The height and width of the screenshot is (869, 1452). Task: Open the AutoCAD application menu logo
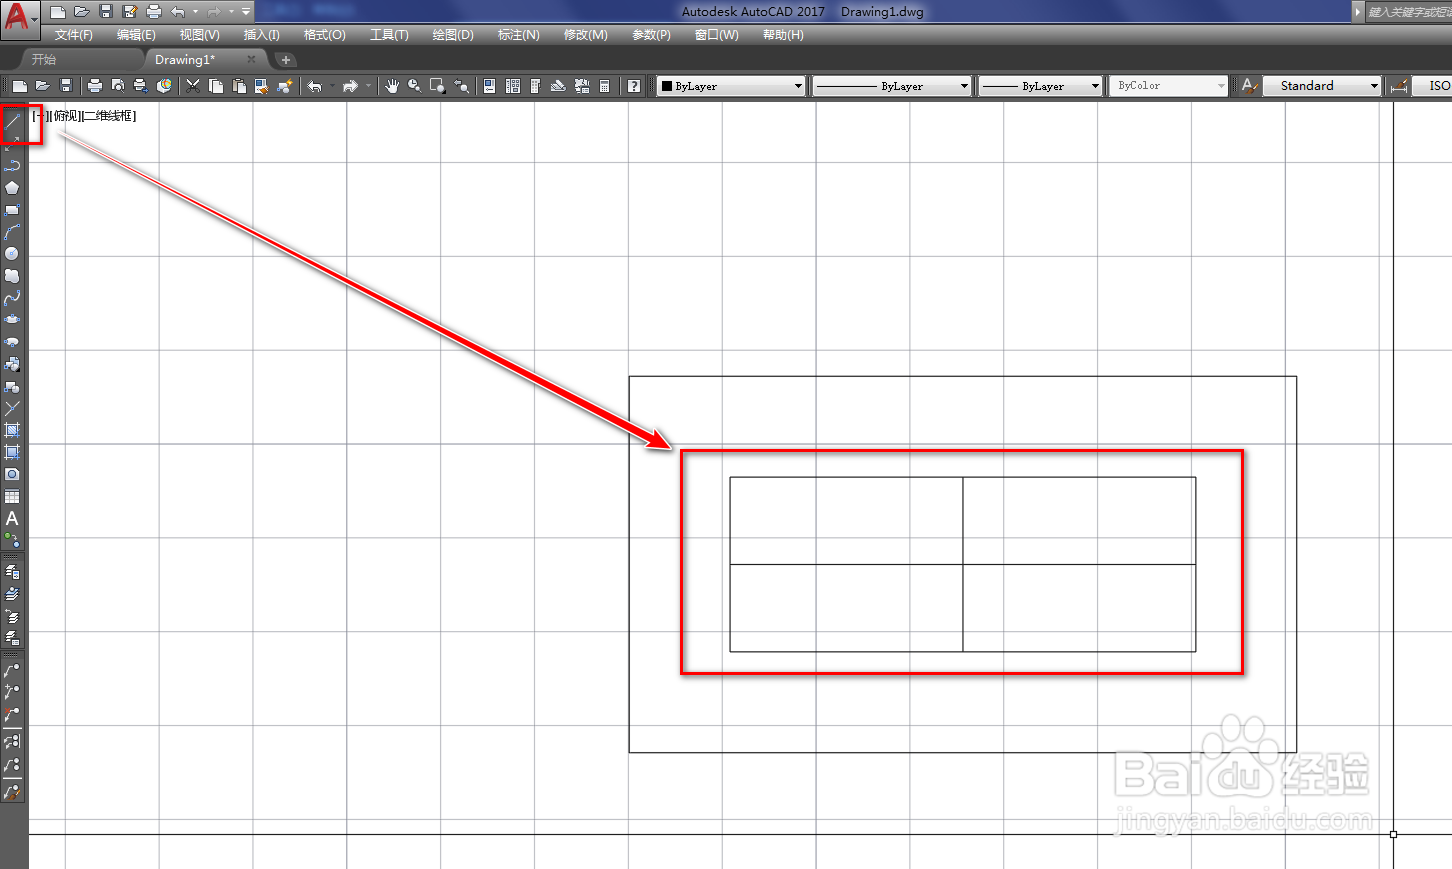19,18
